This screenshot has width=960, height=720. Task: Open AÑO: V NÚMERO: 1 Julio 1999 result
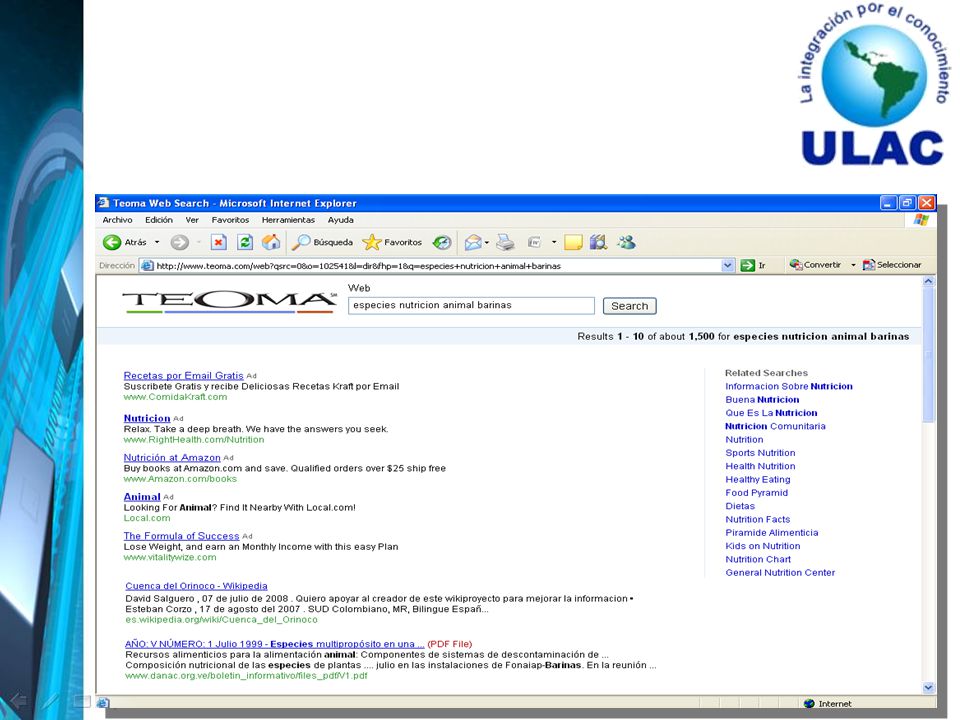click(x=274, y=643)
